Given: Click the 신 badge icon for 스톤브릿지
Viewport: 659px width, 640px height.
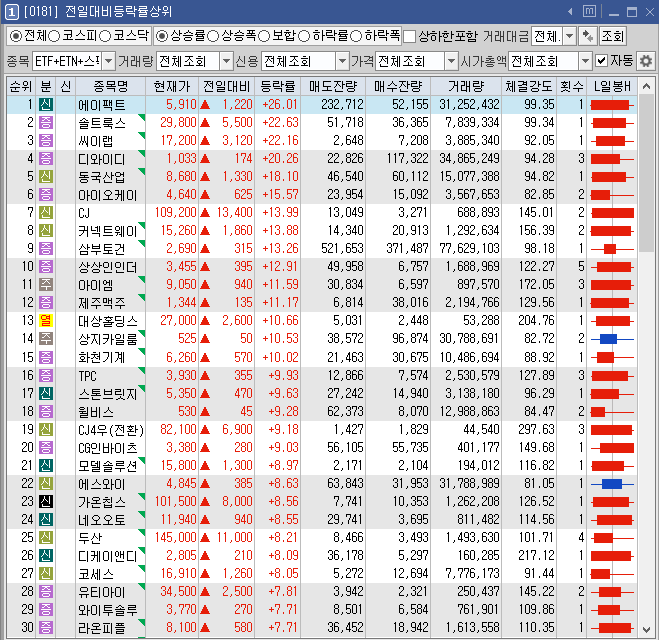Looking at the screenshot, I should tap(46, 393).
